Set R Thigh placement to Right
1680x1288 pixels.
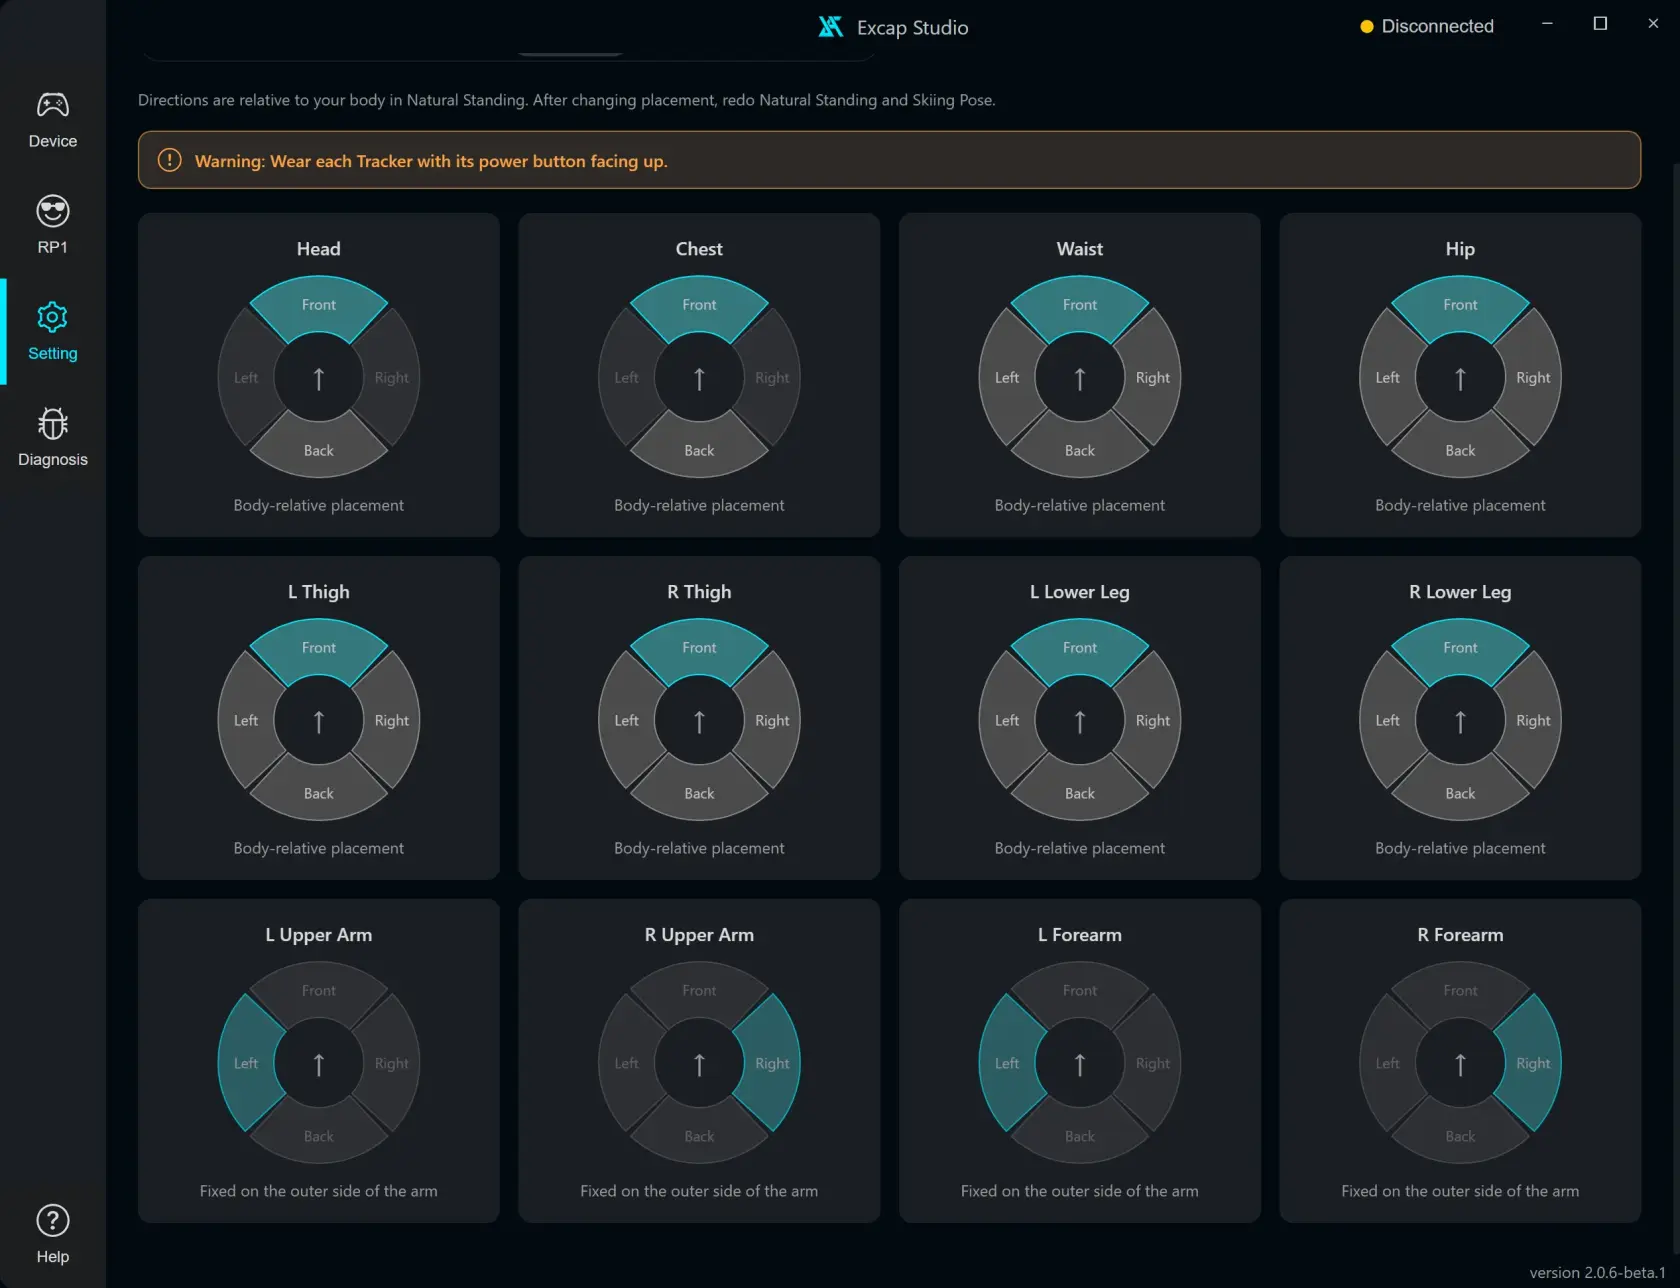point(772,720)
